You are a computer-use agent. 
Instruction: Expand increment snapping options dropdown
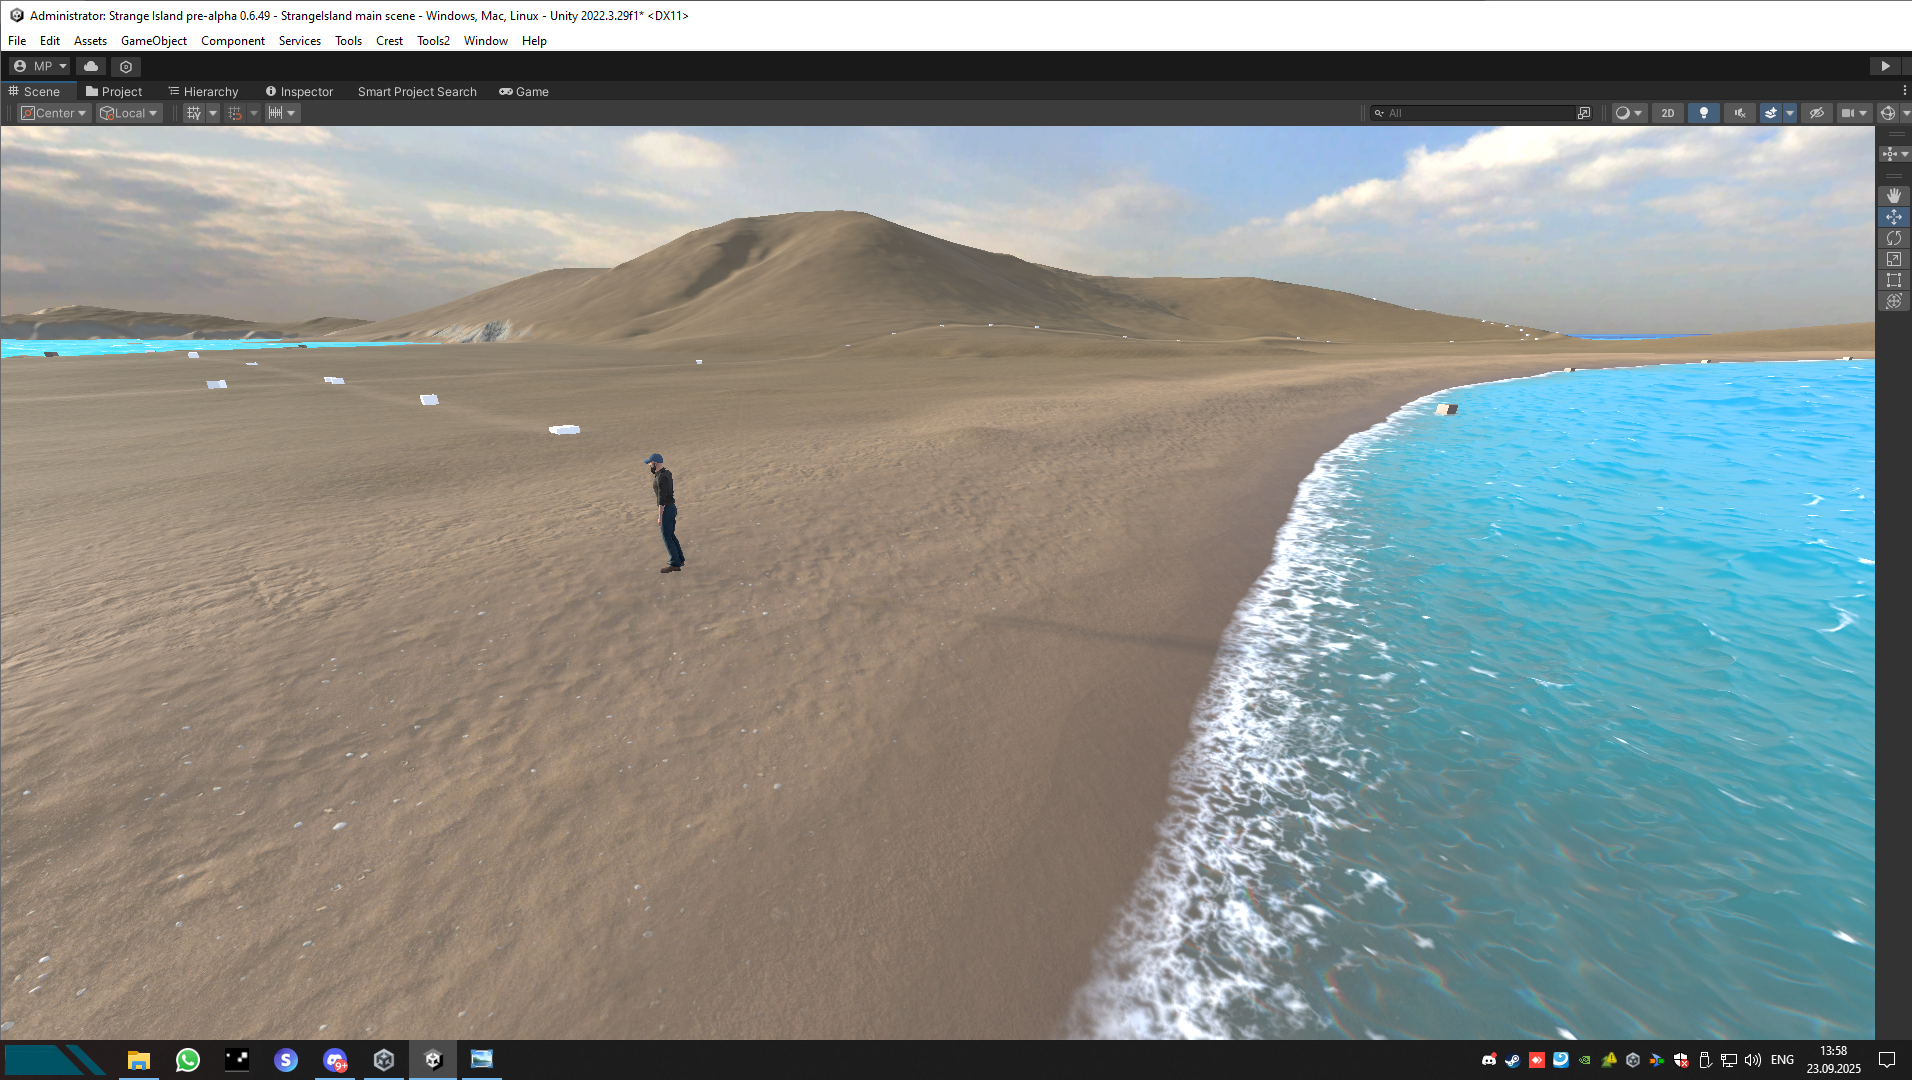click(x=292, y=113)
